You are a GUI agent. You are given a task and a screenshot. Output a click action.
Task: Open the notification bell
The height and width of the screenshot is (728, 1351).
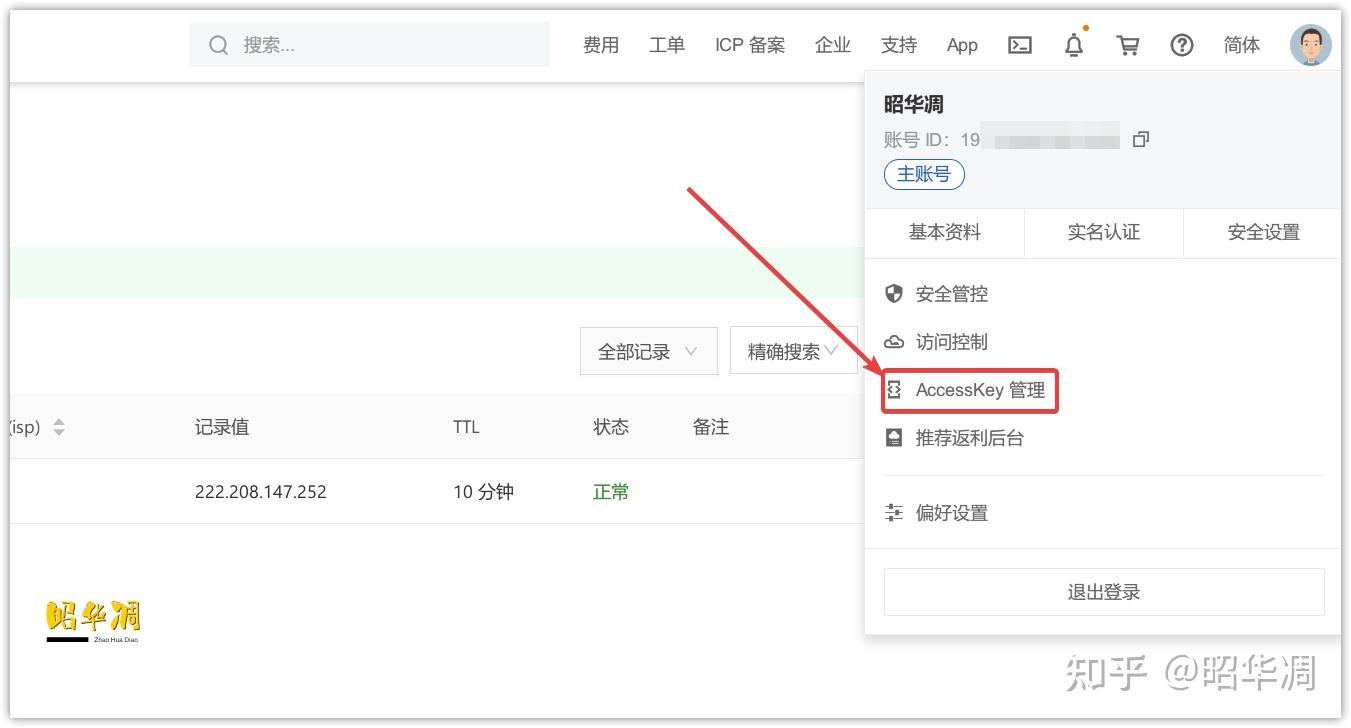coord(1074,45)
